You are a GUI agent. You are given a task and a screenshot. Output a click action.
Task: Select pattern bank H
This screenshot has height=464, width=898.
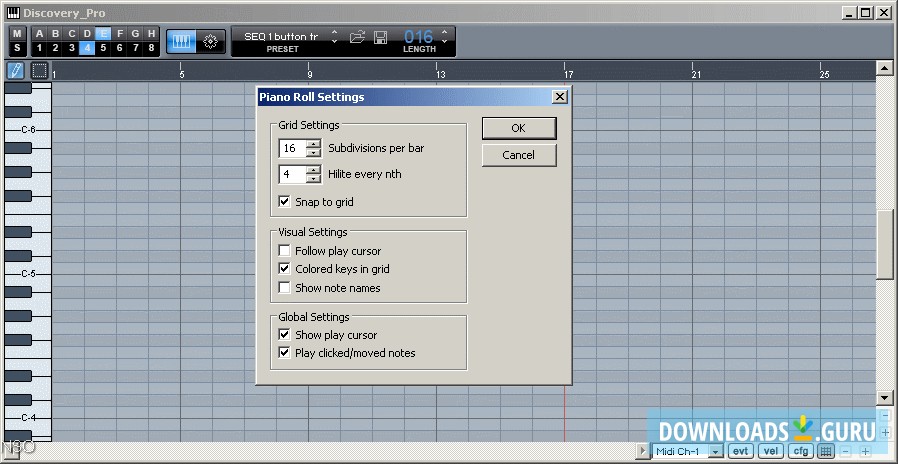pos(151,34)
